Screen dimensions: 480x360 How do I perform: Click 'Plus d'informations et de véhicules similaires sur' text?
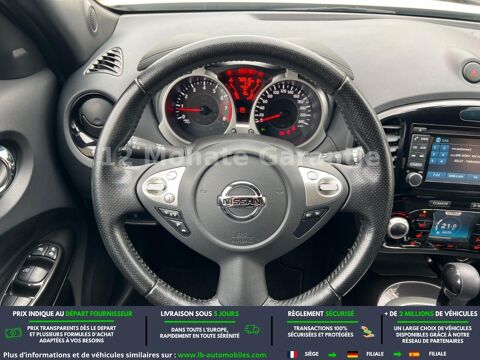(x=89, y=355)
